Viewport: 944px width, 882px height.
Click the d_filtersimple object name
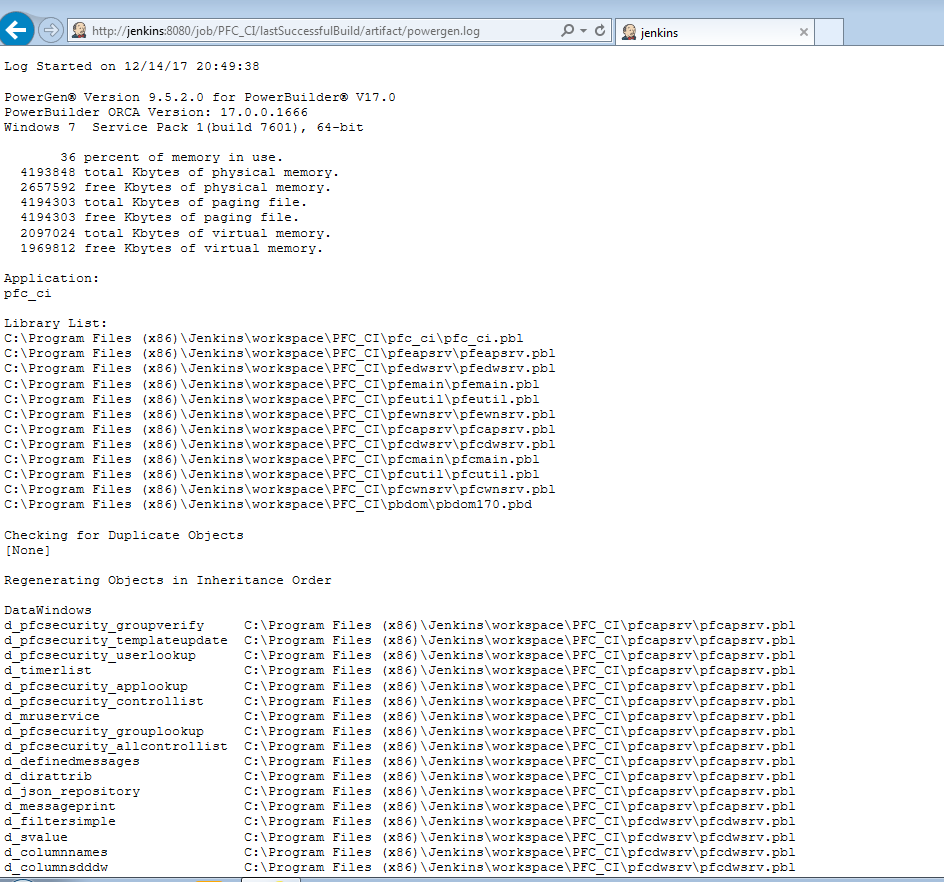60,822
